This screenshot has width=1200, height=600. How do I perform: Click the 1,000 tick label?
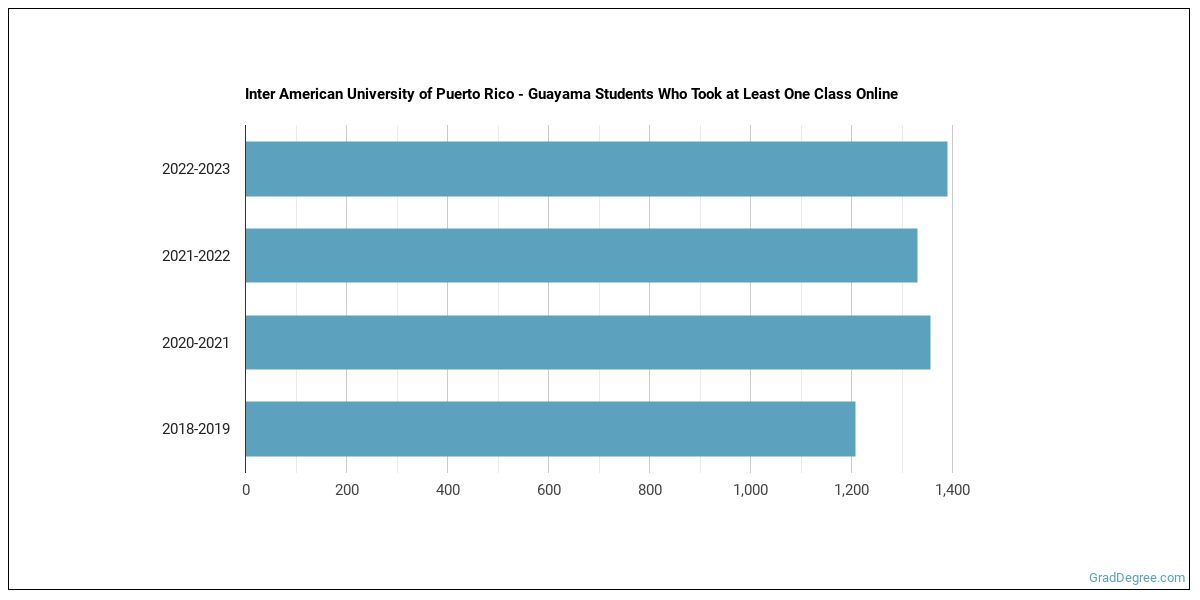point(750,490)
